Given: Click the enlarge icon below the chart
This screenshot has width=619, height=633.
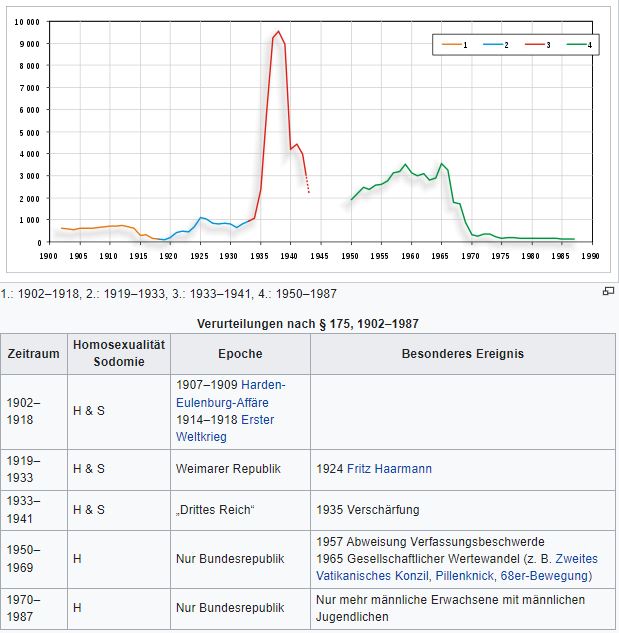Looking at the screenshot, I should coord(607,291).
